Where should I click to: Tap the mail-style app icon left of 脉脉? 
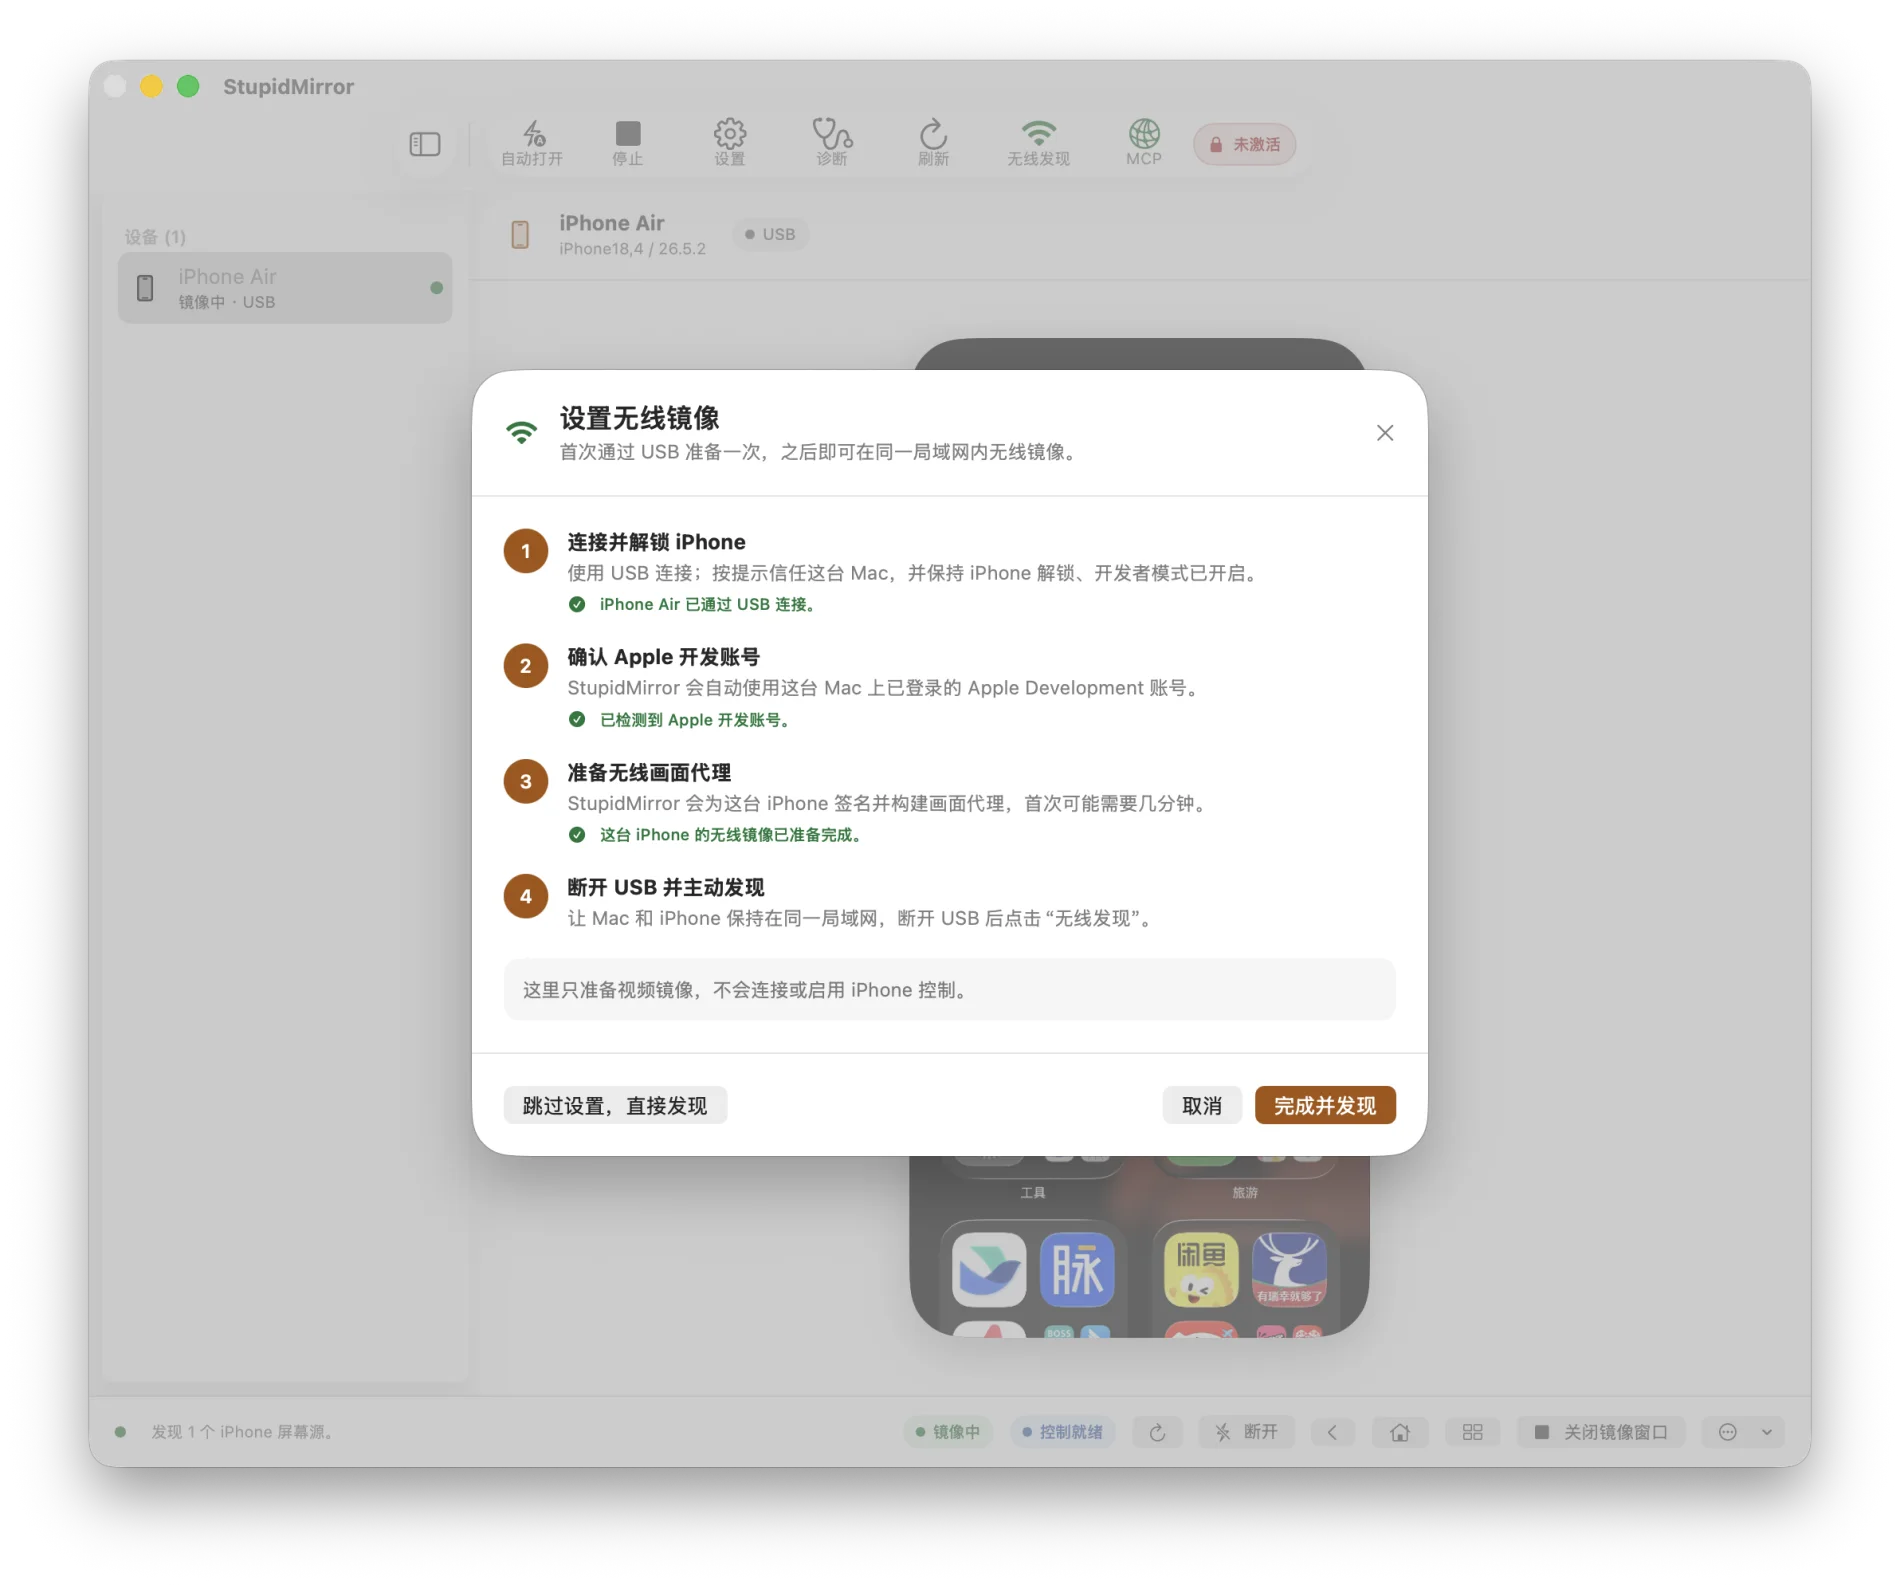[x=989, y=1270]
